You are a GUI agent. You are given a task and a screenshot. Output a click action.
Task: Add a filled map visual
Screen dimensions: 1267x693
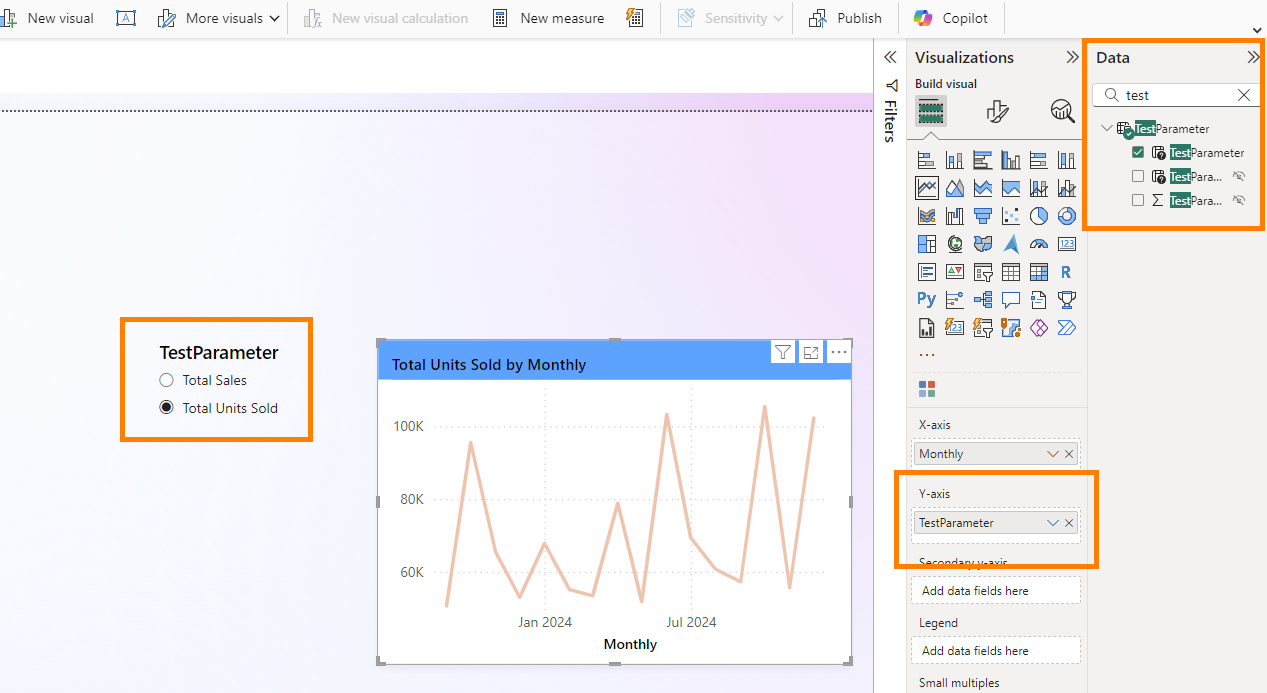pos(982,244)
